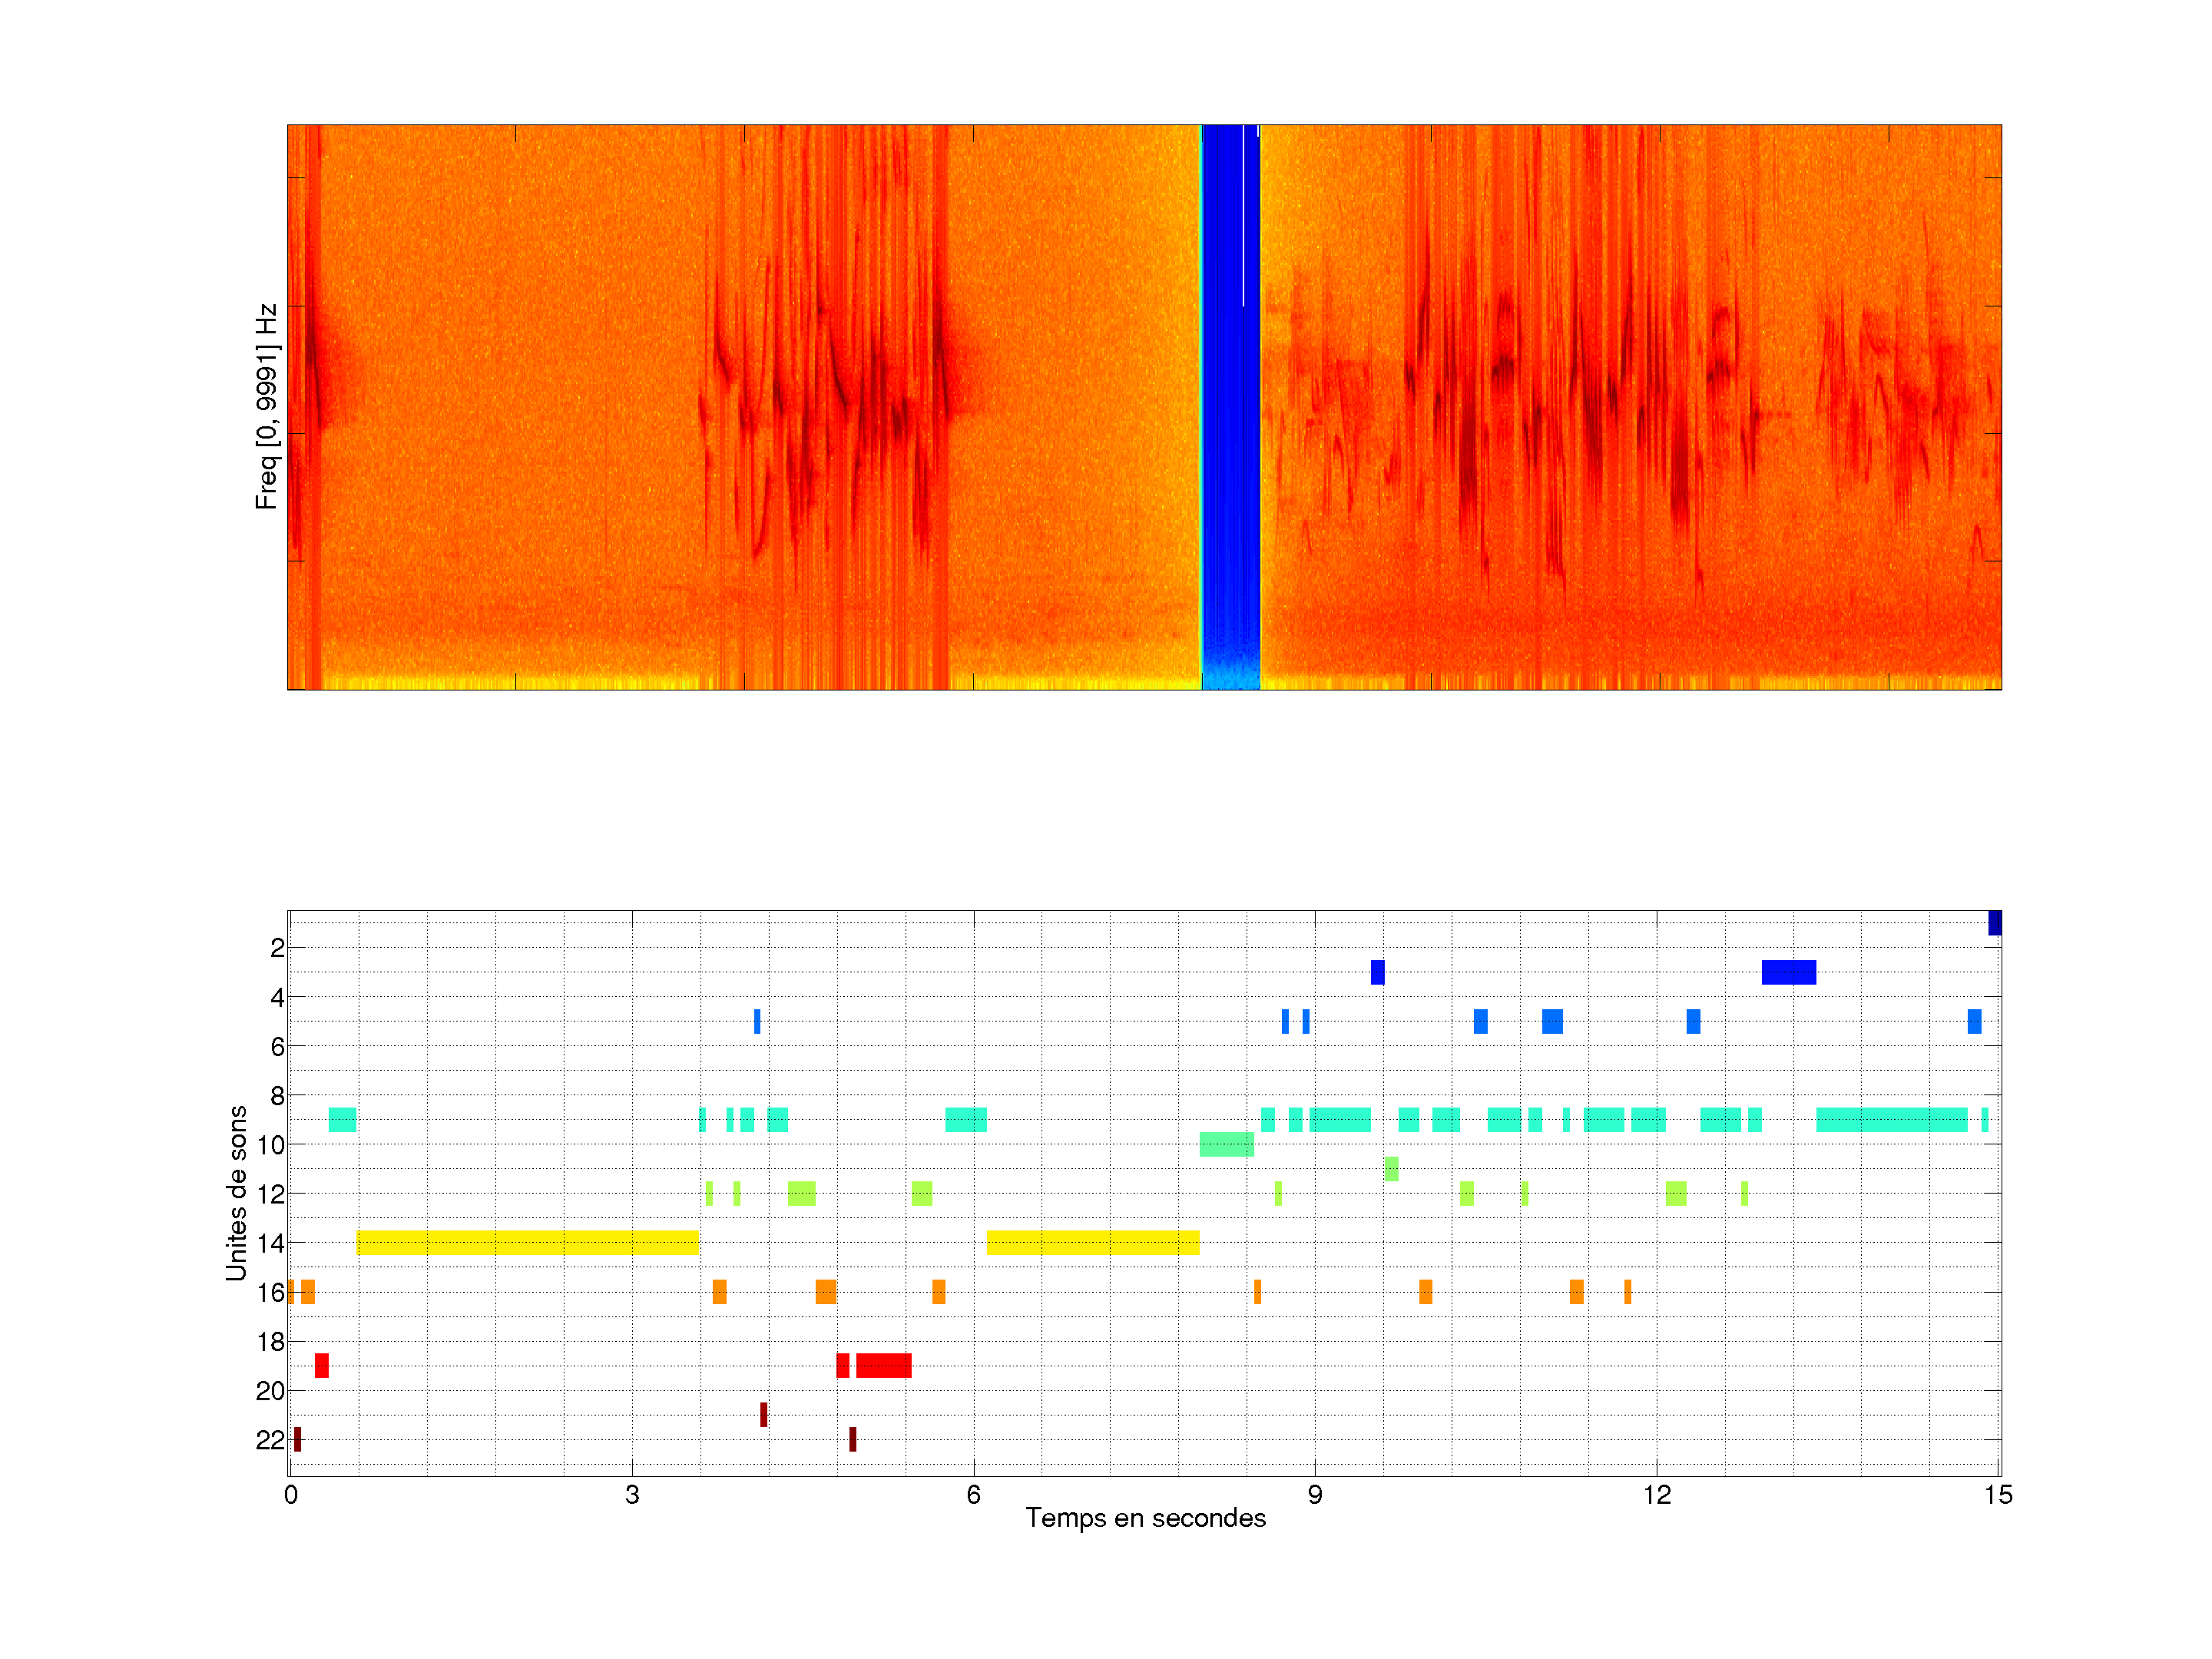Select the lone light-green bar at unit 11
Viewport: 2212px width, 1659px height.
1391,1168
